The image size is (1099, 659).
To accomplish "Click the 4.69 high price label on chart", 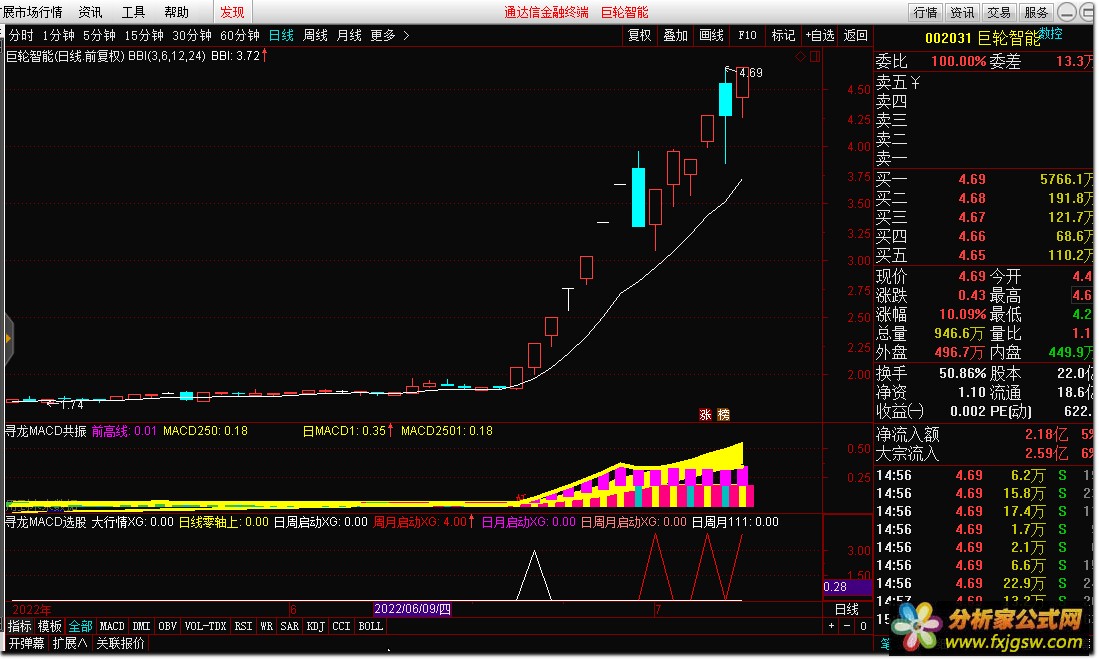I will coord(751,73).
